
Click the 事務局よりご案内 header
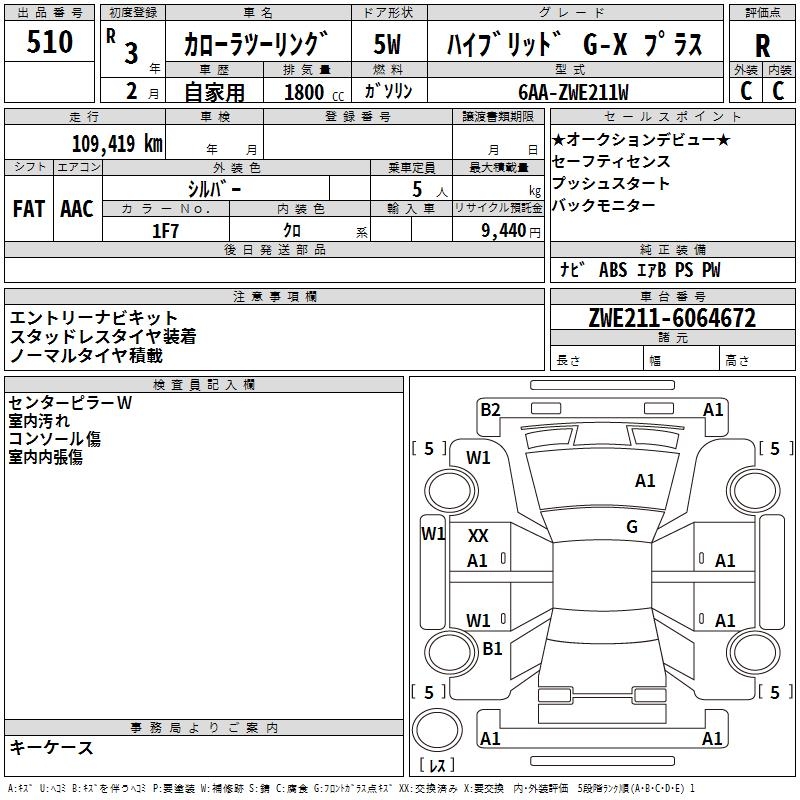204,728
